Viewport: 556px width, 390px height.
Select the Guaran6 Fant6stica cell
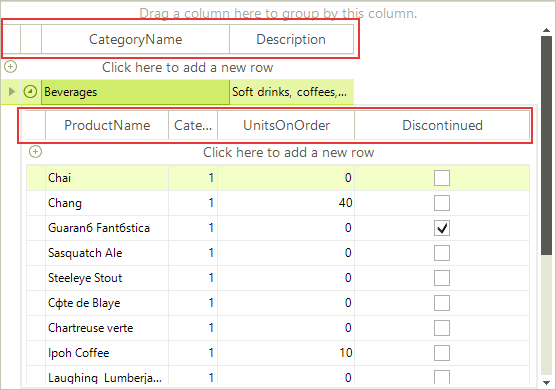coord(107,228)
